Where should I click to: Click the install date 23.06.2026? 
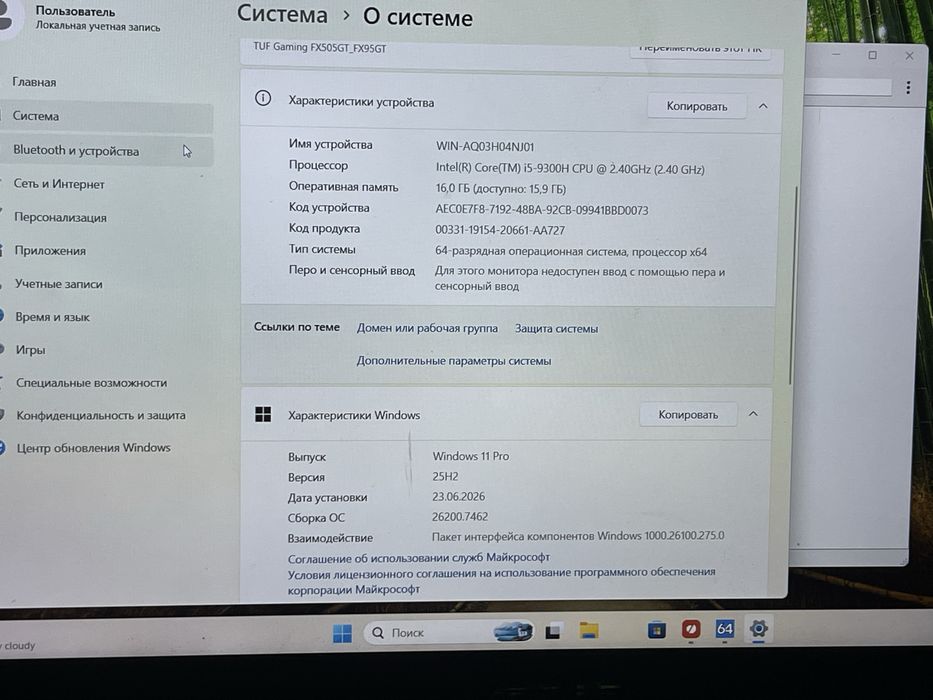pyautogui.click(x=458, y=496)
